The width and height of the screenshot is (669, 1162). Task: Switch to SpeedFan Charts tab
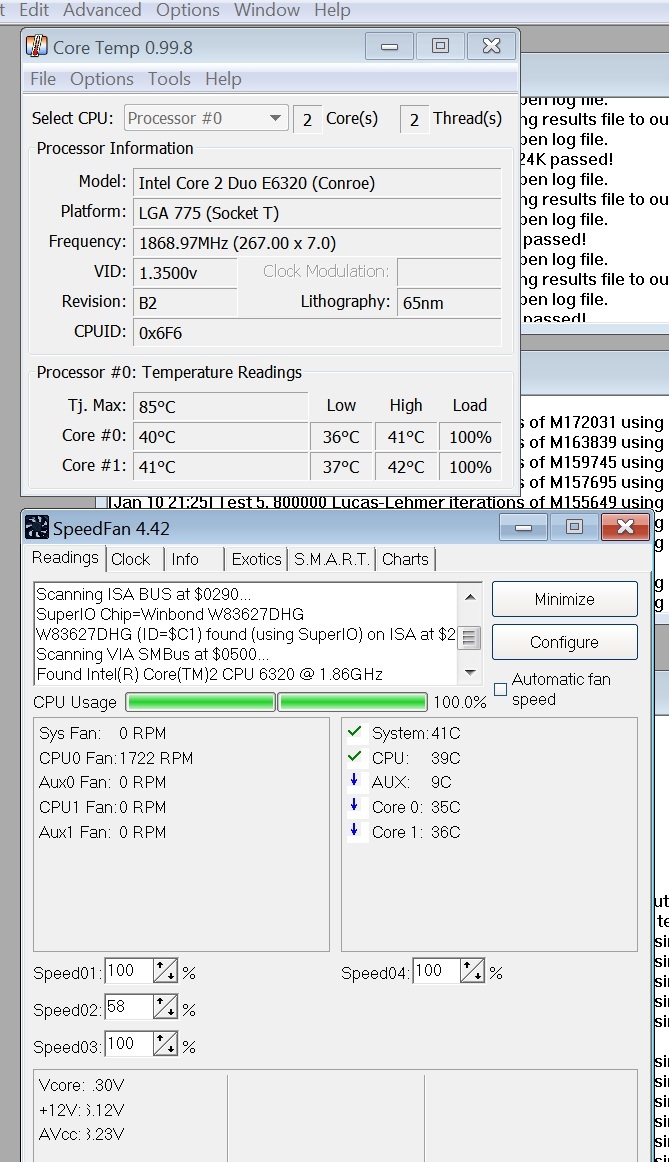pyautogui.click(x=405, y=560)
